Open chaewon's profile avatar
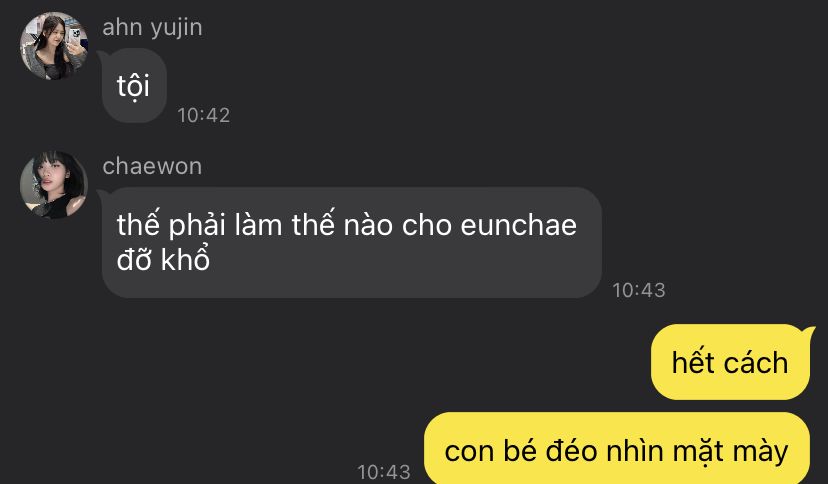828x484 pixels. (54, 185)
